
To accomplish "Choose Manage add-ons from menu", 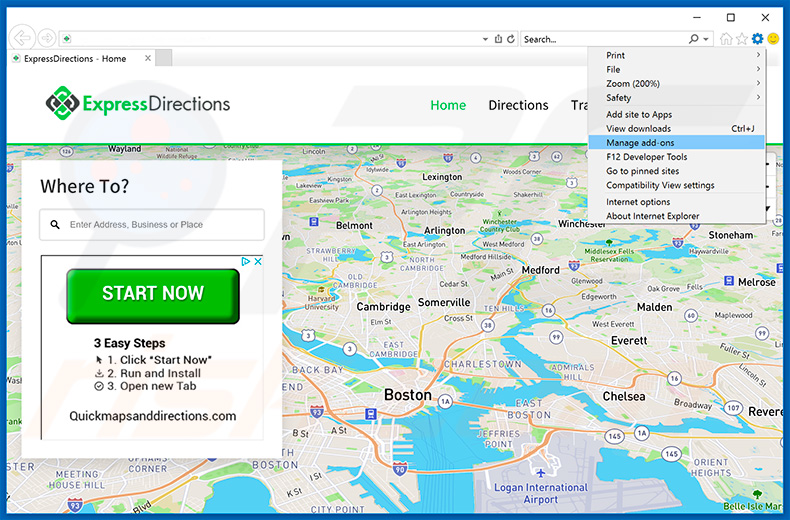I will pyautogui.click(x=677, y=143).
